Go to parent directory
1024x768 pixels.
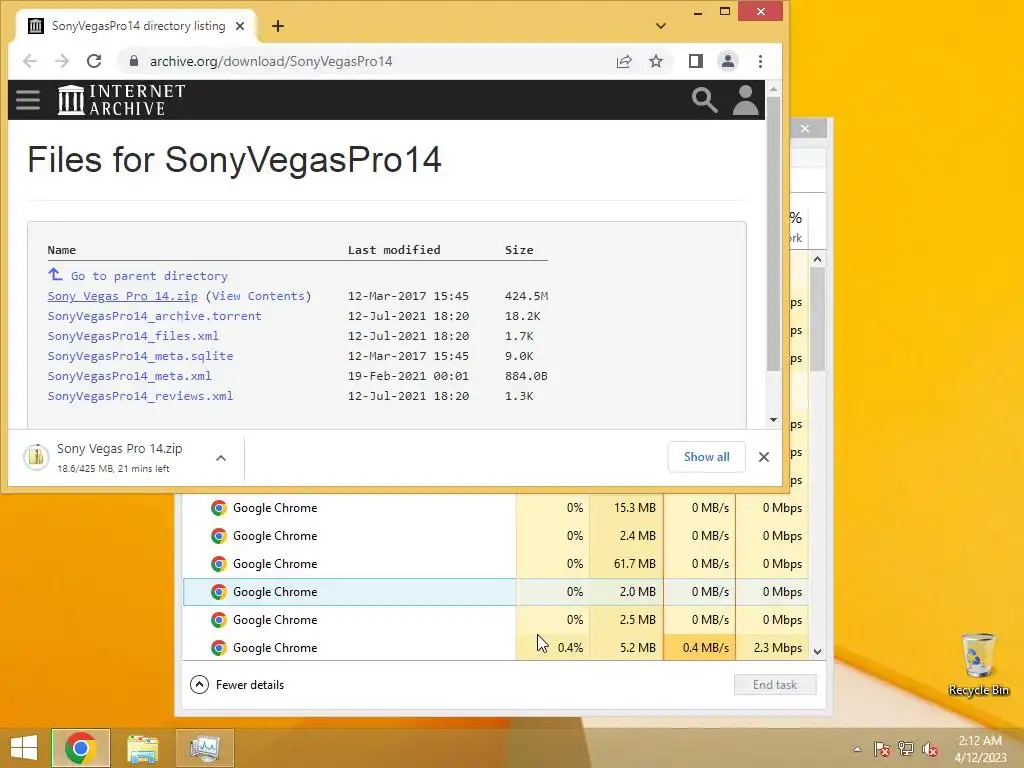[x=149, y=276]
